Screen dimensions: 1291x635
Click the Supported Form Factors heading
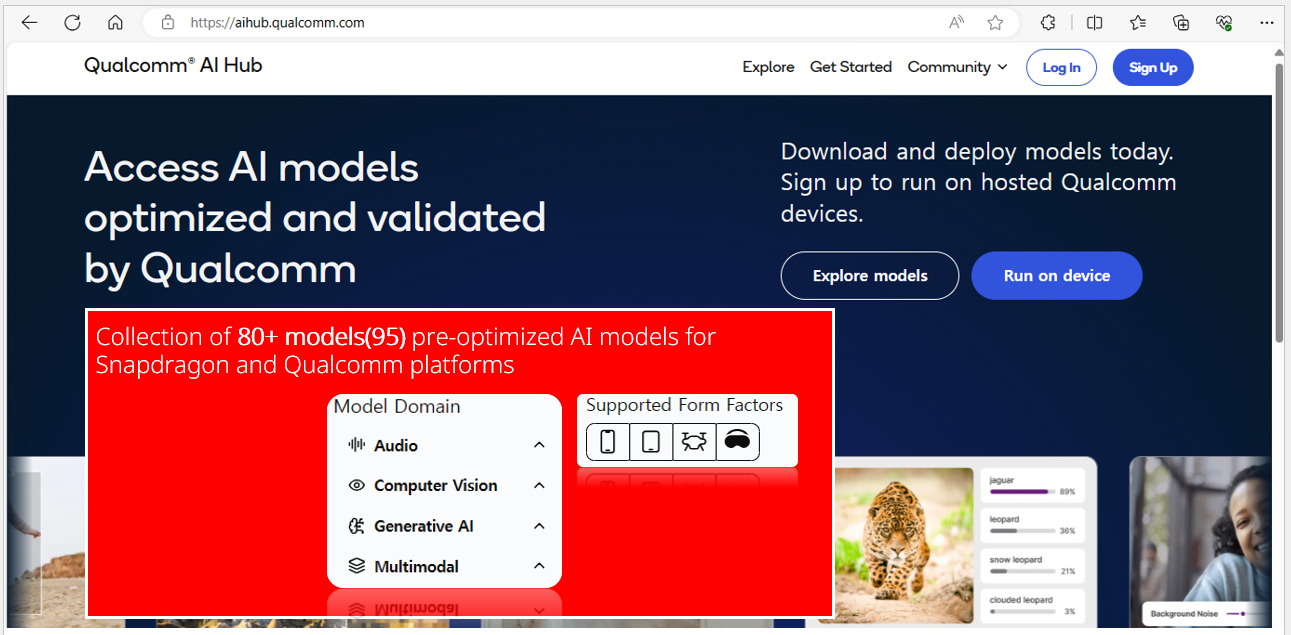(684, 405)
